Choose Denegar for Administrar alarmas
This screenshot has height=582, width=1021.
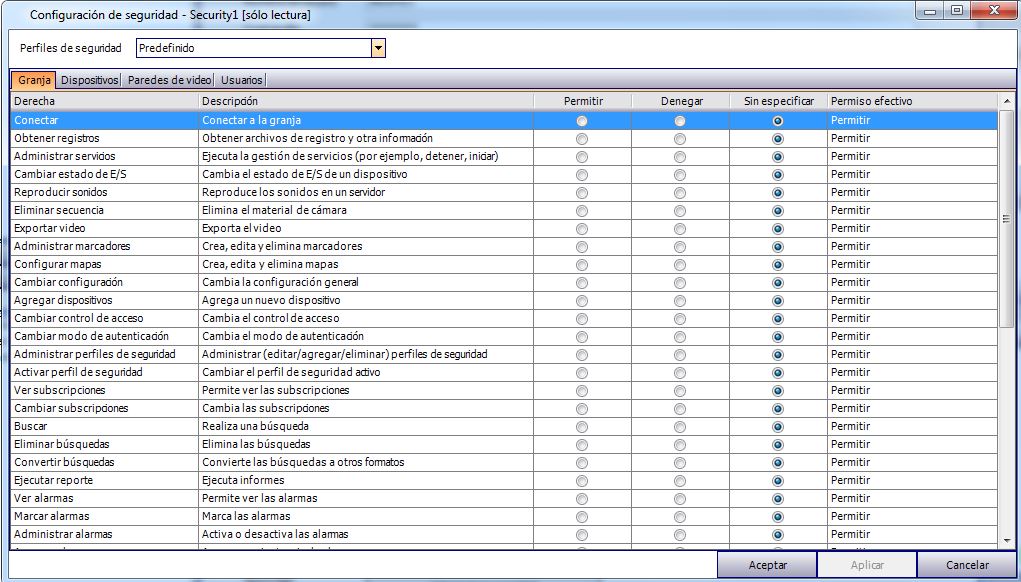[x=680, y=535]
